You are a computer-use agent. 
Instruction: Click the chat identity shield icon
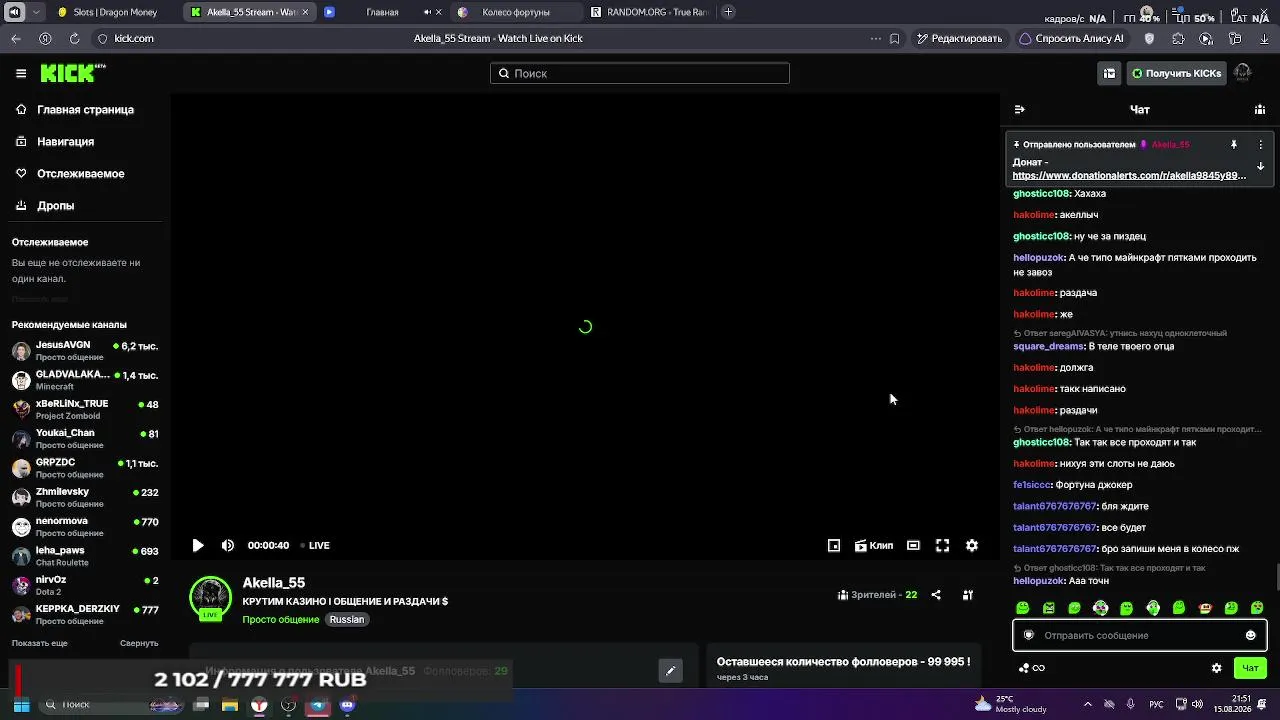tap(1029, 635)
